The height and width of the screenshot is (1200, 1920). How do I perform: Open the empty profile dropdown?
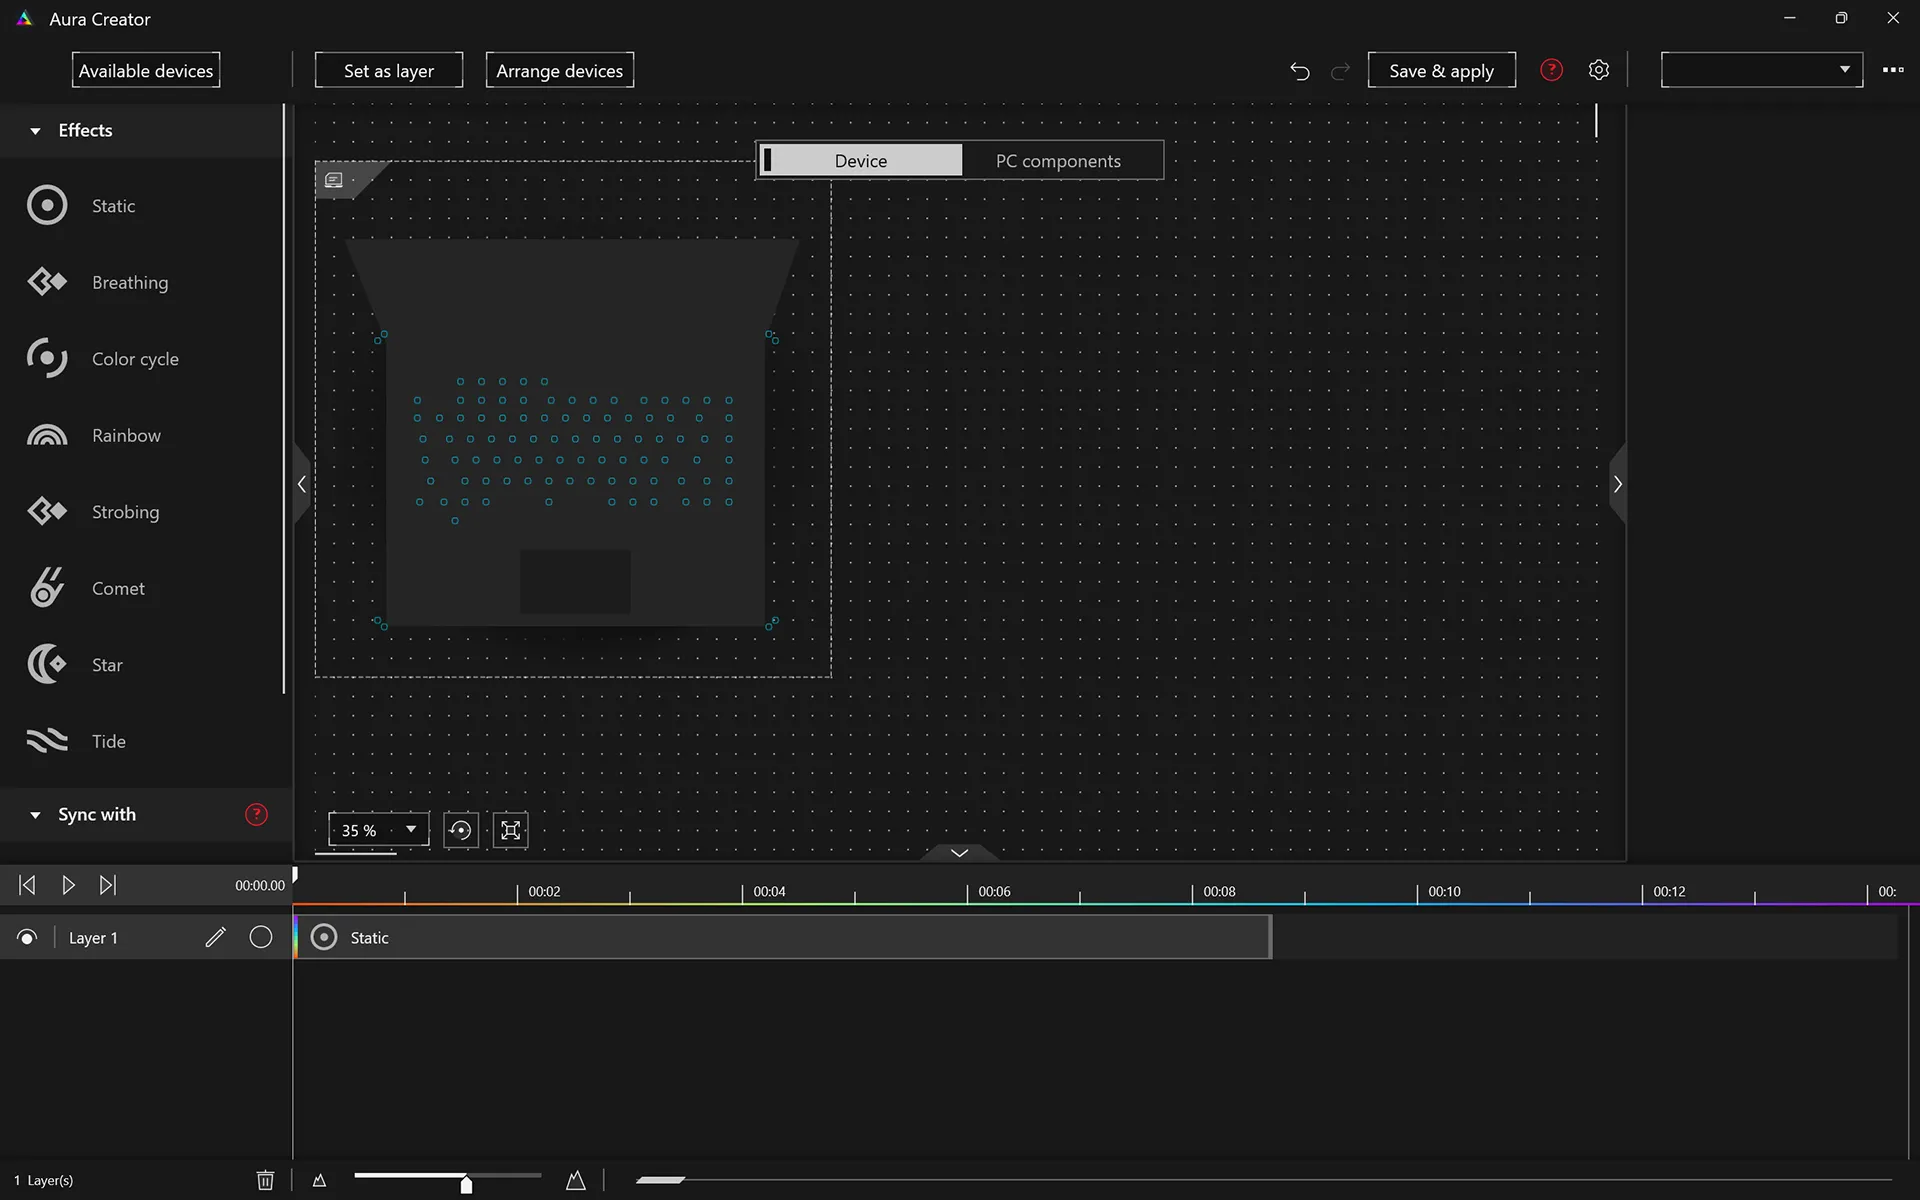pyautogui.click(x=1761, y=70)
